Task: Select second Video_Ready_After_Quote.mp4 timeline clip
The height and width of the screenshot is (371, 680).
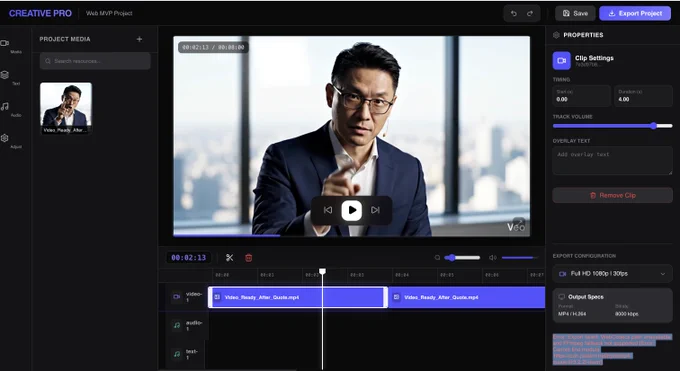Action: 467,297
